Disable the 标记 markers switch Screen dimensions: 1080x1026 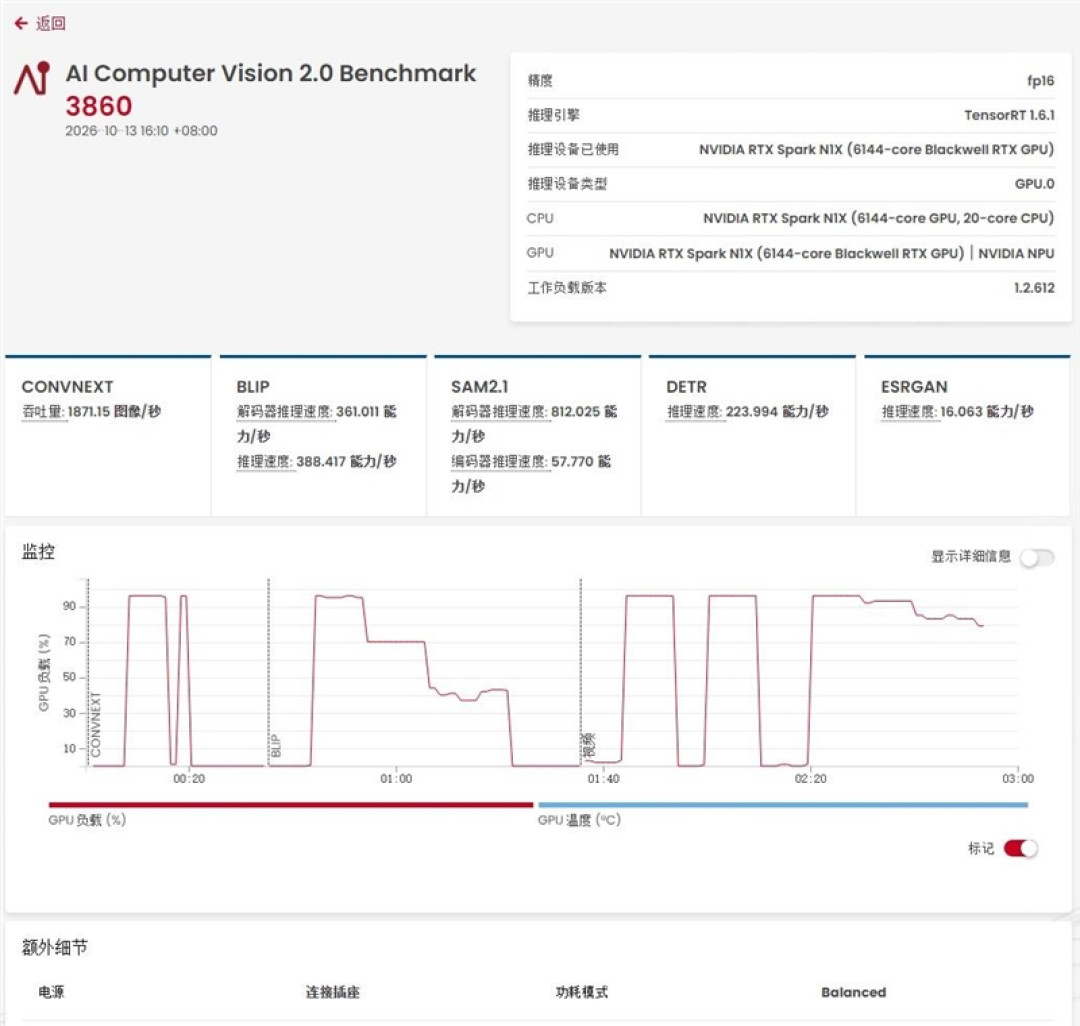tap(1020, 848)
